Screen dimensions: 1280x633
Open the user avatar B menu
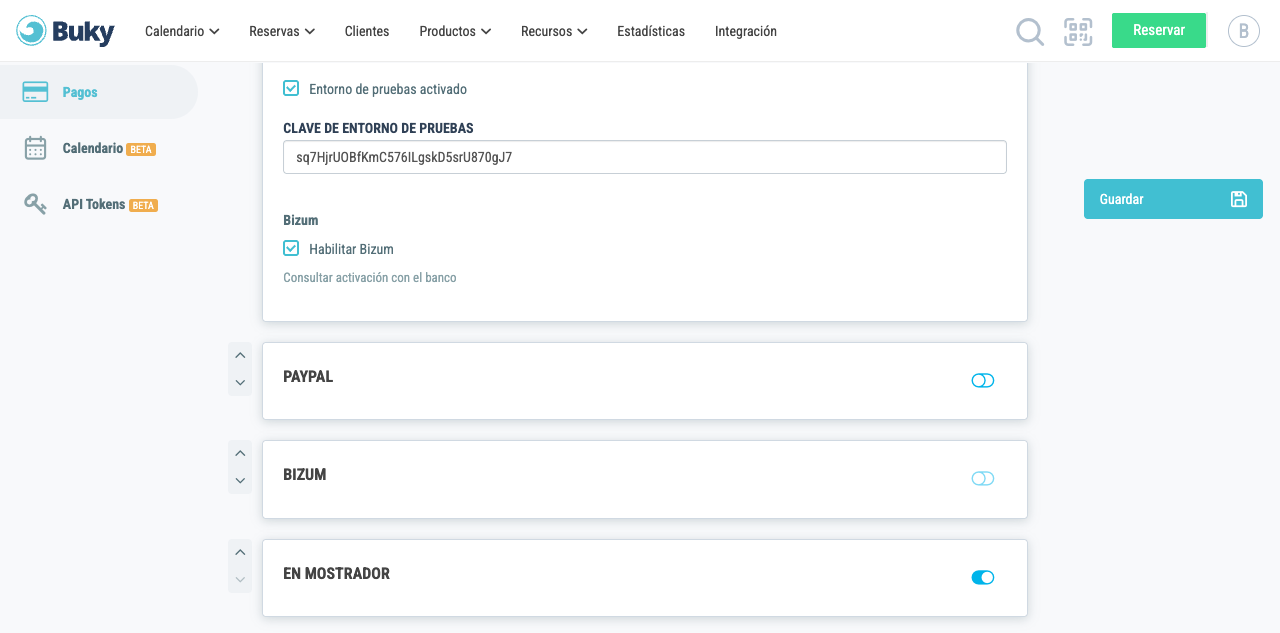point(1243,31)
